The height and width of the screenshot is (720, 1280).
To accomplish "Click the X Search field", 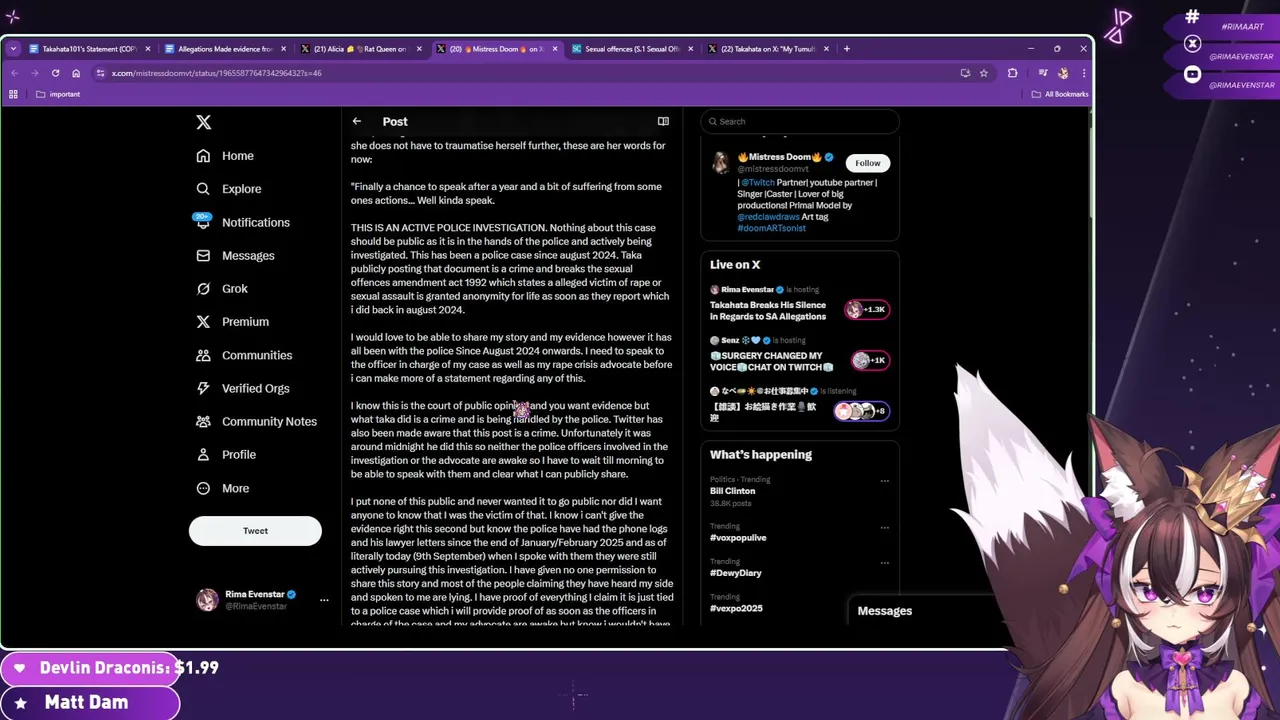I will pos(800,121).
